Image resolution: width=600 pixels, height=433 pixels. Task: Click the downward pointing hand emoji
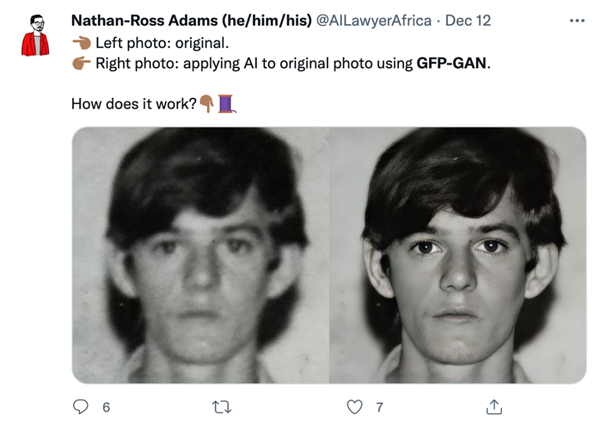(207, 104)
